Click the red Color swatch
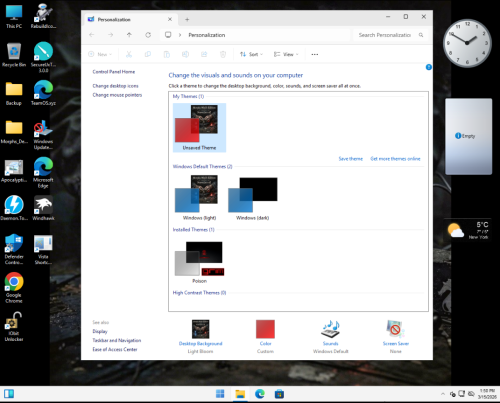Screen dimensions: 500x403 pos(265,329)
